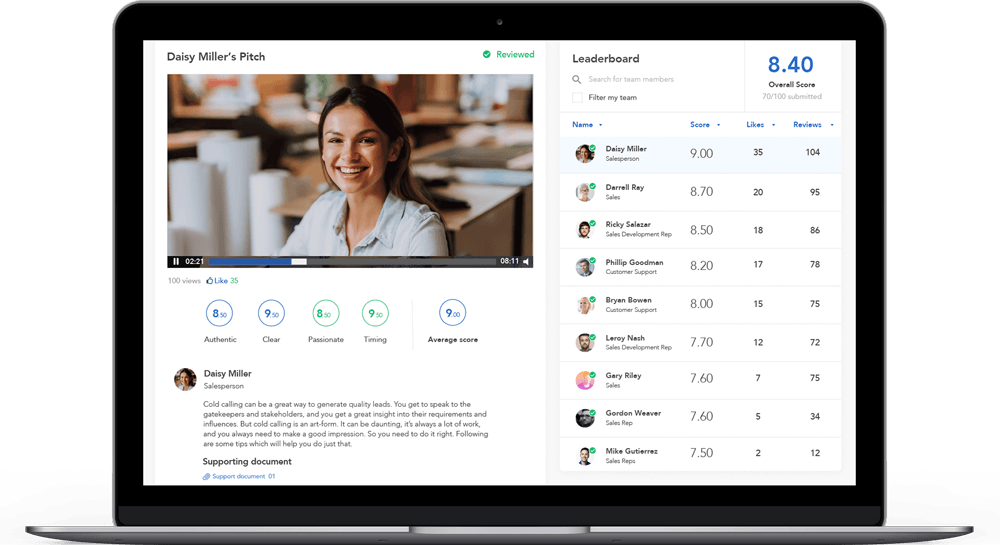Click the Authentic score circle
The width and height of the screenshot is (1000, 545).
[220, 314]
